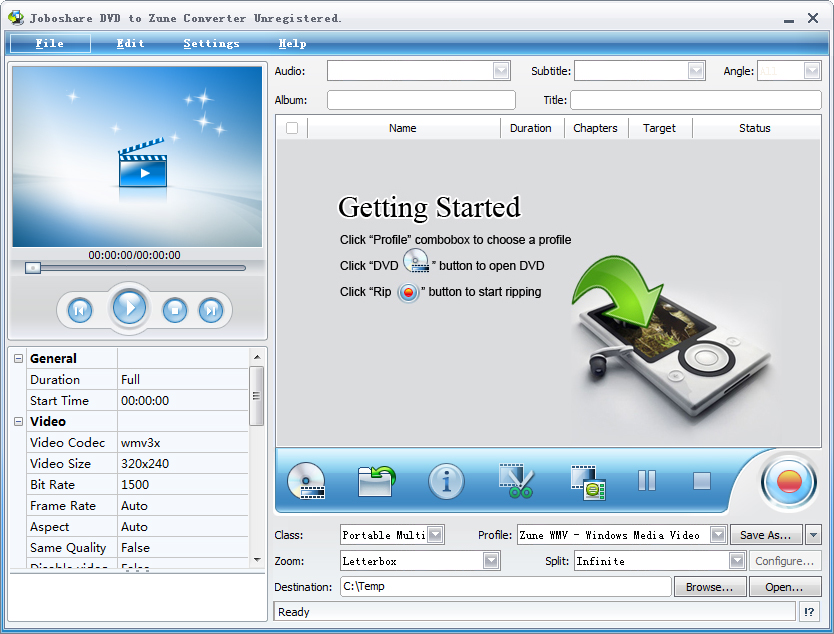Click the film with disc toolbar icon
The image size is (834, 634).
tap(588, 482)
